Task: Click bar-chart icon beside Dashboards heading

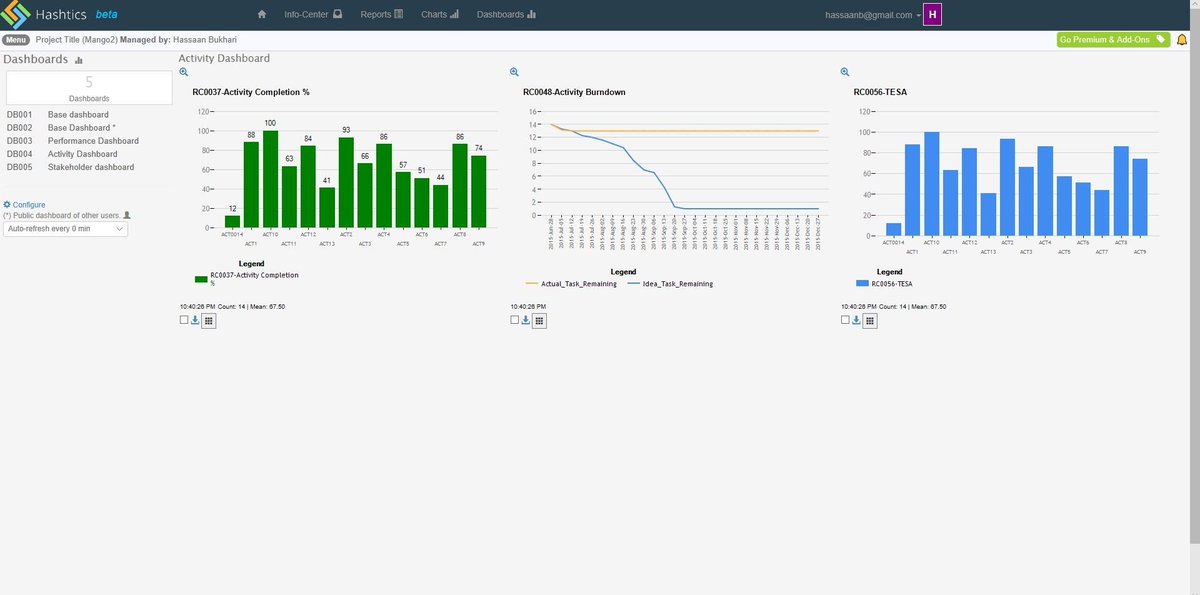Action: pyautogui.click(x=79, y=60)
